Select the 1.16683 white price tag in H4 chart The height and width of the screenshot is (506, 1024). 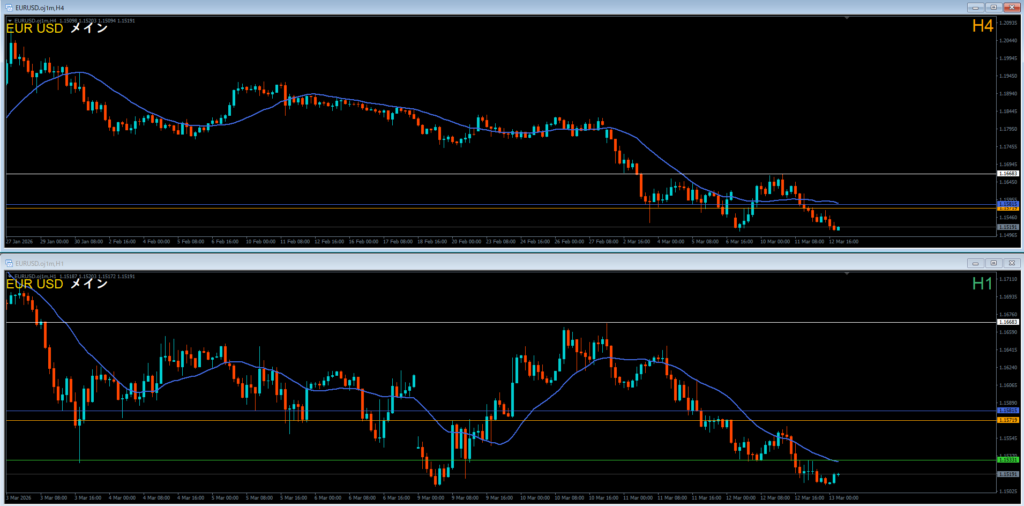point(1008,174)
